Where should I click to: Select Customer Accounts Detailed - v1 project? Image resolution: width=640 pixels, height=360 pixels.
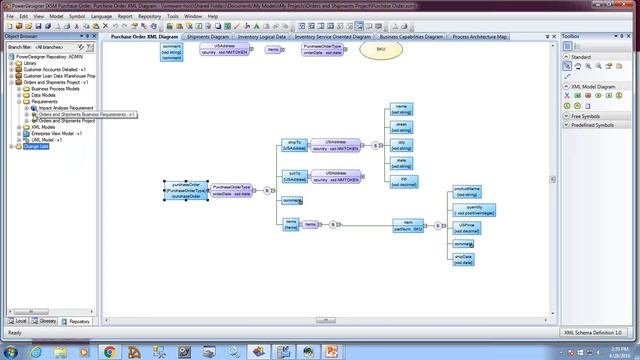(x=54, y=70)
